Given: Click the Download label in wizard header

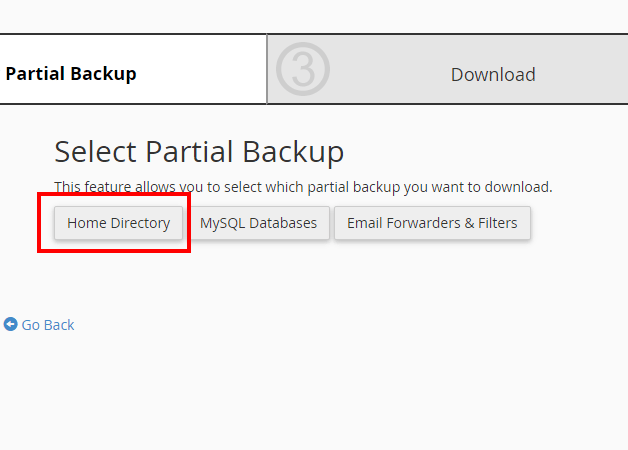Looking at the screenshot, I should tap(493, 75).
